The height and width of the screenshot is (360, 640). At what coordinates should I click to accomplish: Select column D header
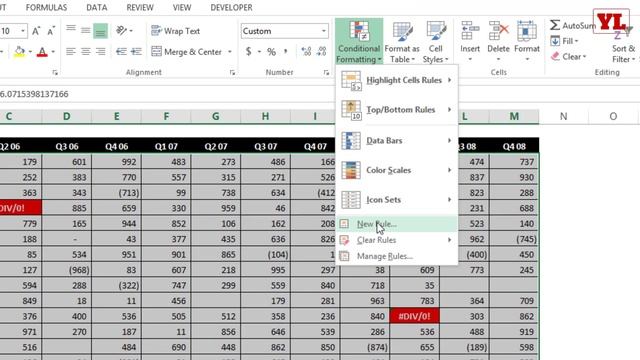pos(67,116)
